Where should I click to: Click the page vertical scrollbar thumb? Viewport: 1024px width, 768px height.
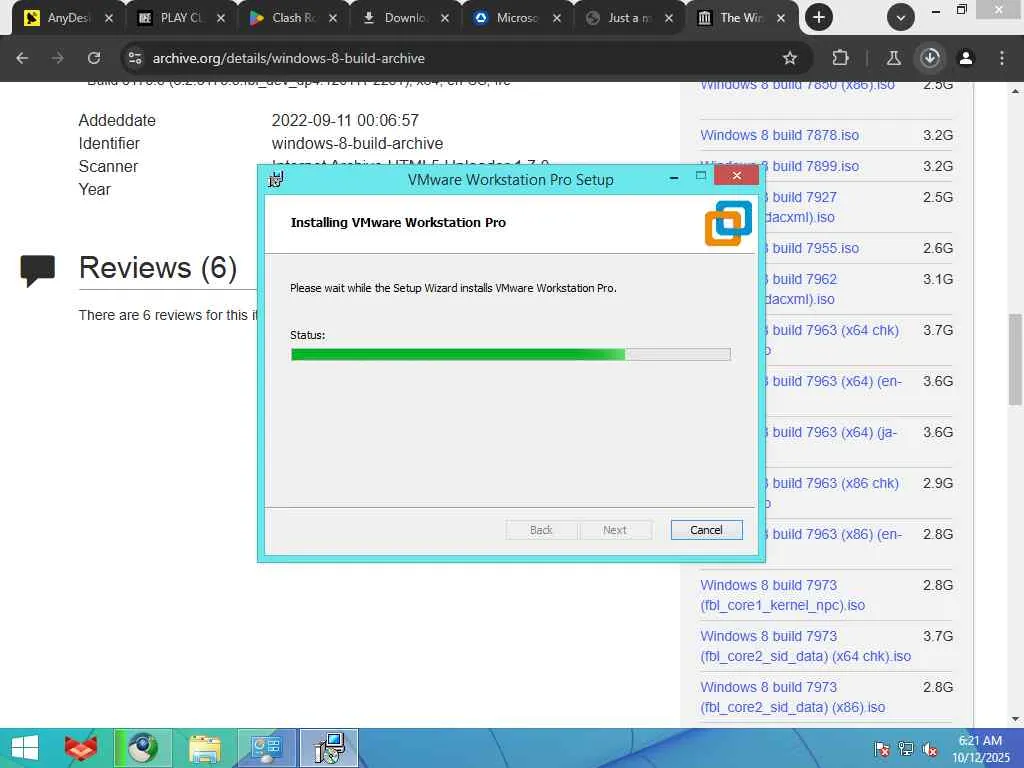[x=1016, y=360]
